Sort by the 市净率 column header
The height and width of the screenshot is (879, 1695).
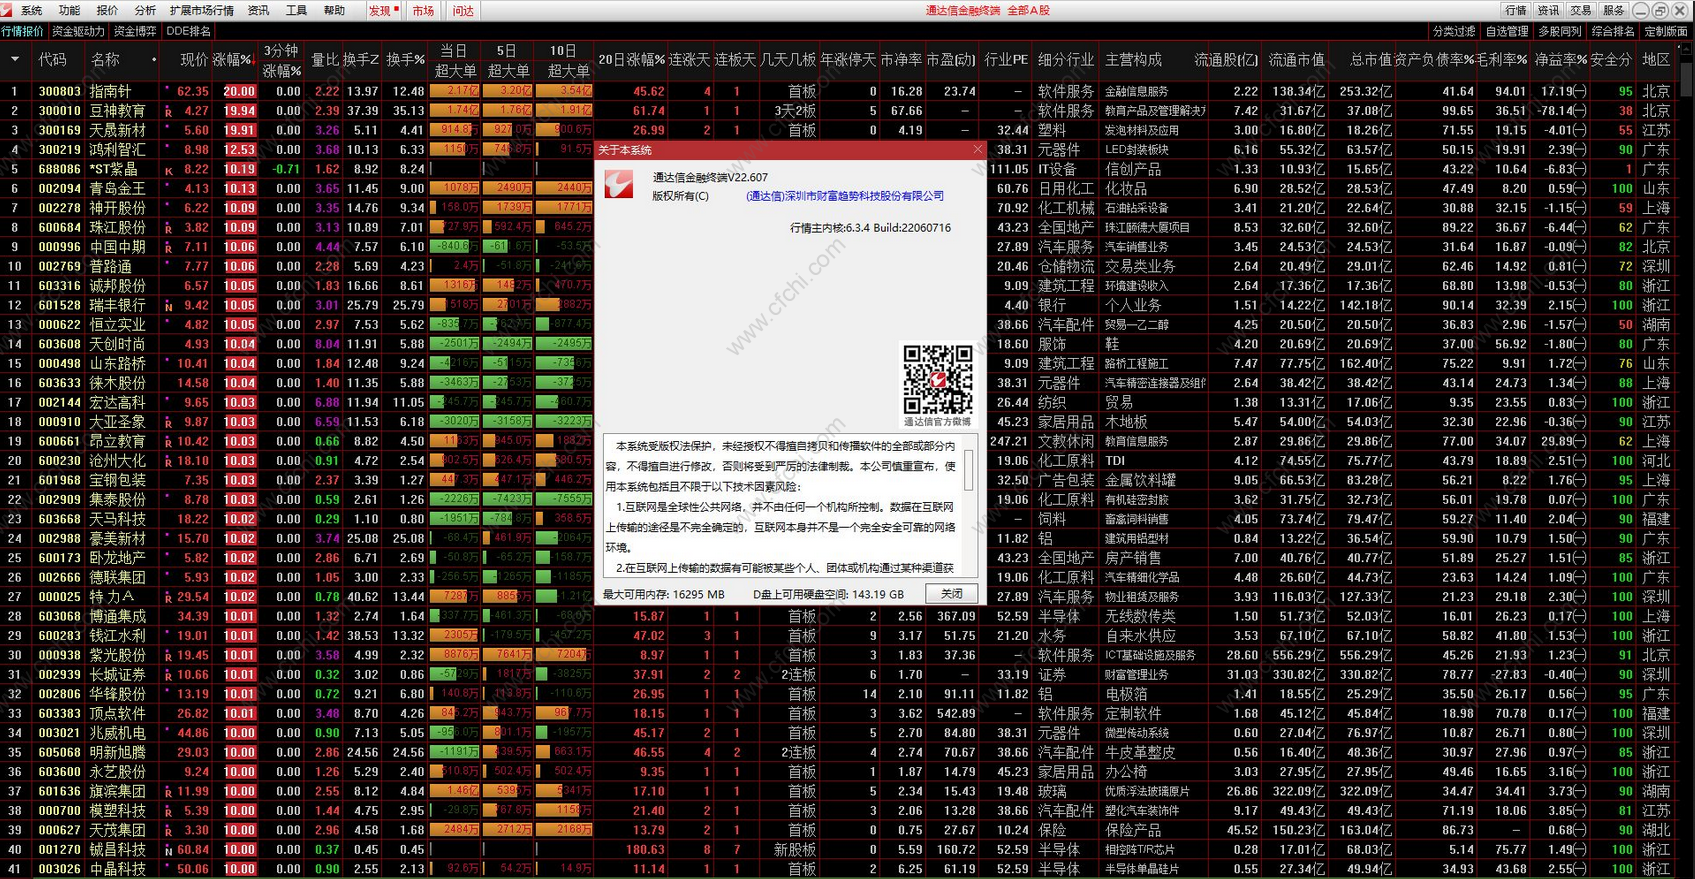tap(901, 60)
